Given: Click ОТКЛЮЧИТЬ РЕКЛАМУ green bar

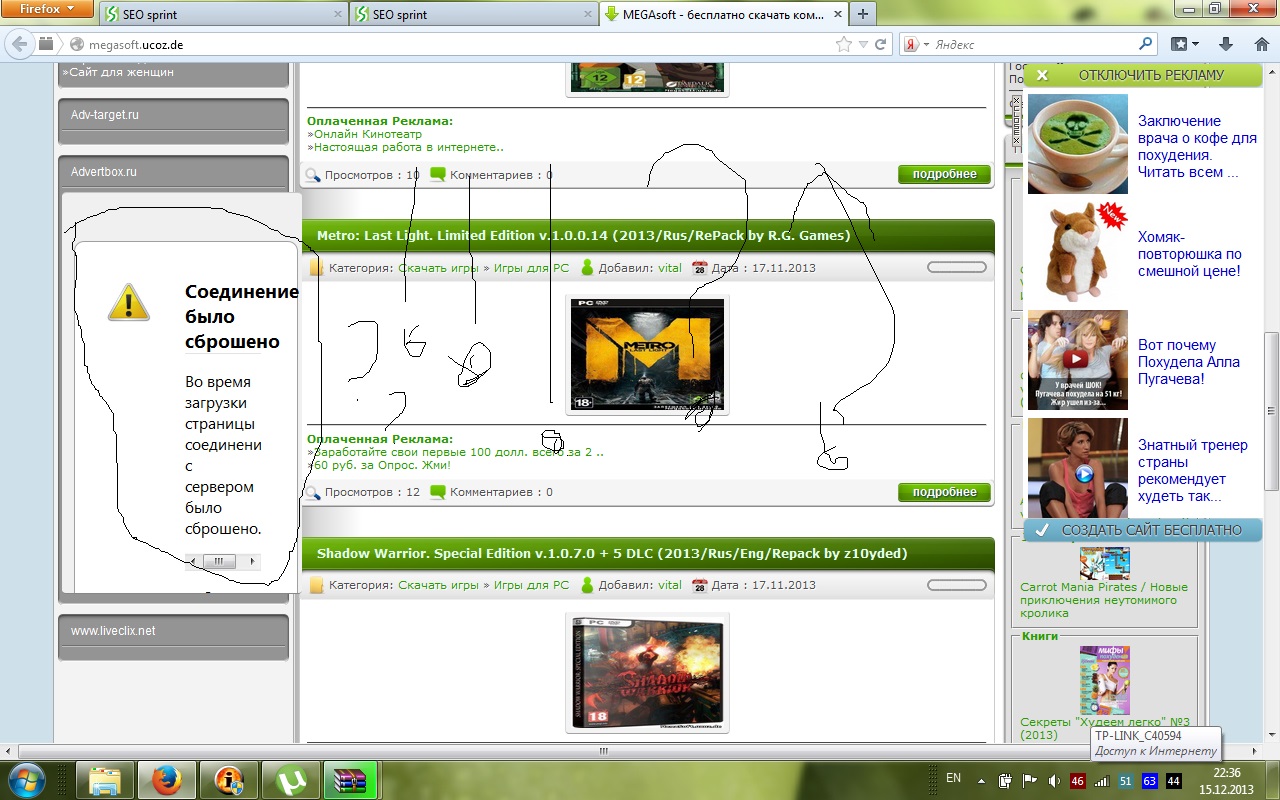Looking at the screenshot, I should point(1143,75).
